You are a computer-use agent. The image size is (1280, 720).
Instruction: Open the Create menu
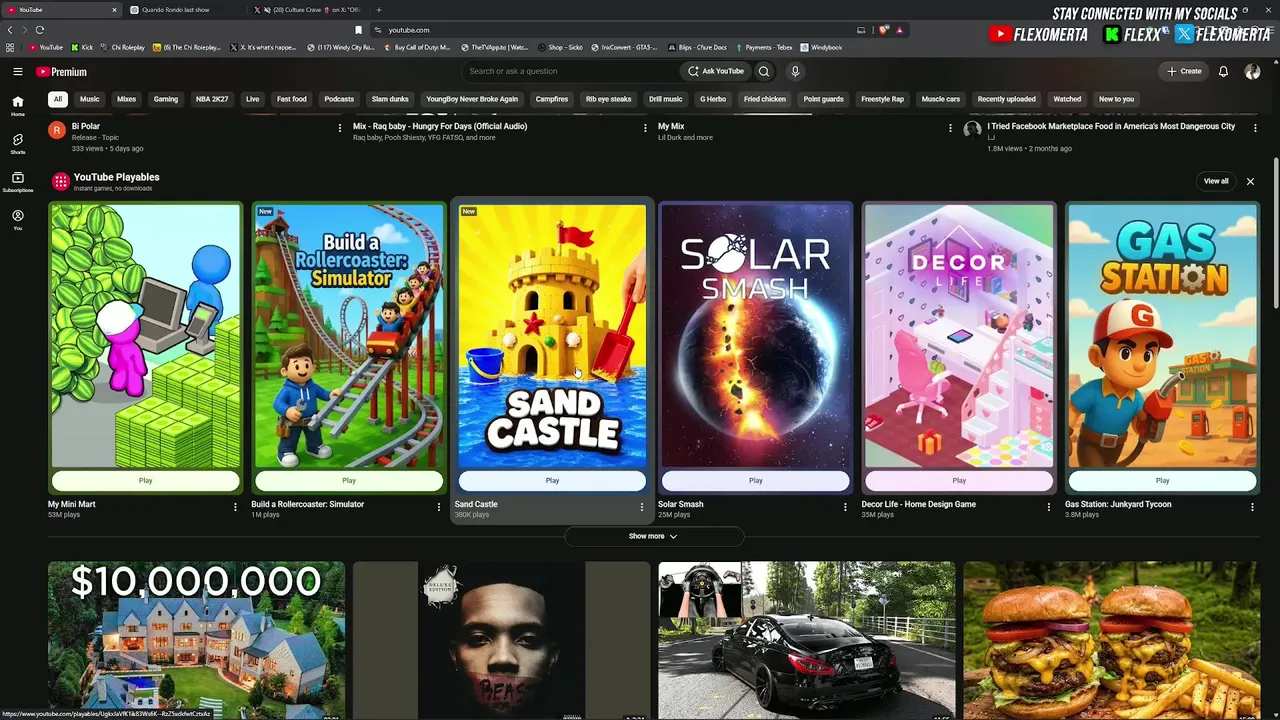1184,71
